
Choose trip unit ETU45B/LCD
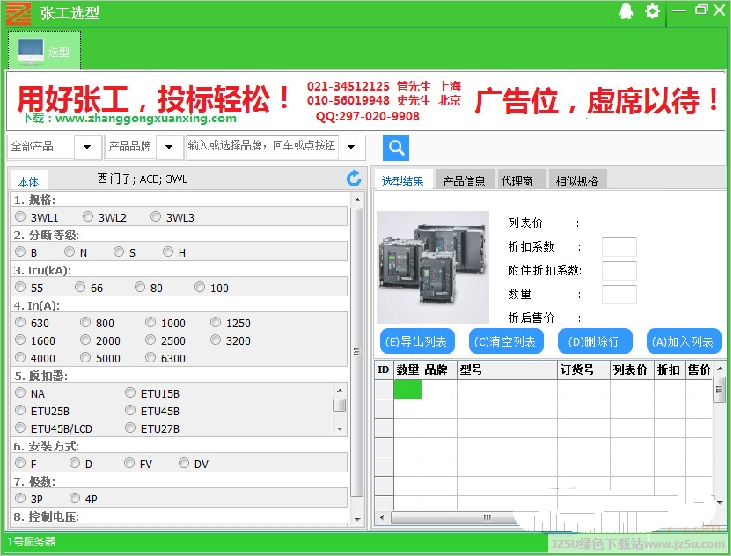click(x=21, y=428)
